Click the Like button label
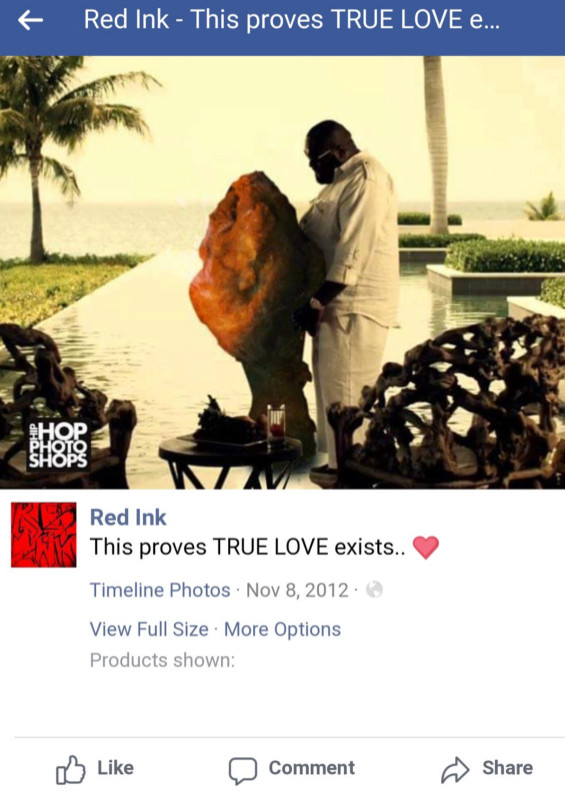Viewport: 565px width, 796px height. point(115,768)
